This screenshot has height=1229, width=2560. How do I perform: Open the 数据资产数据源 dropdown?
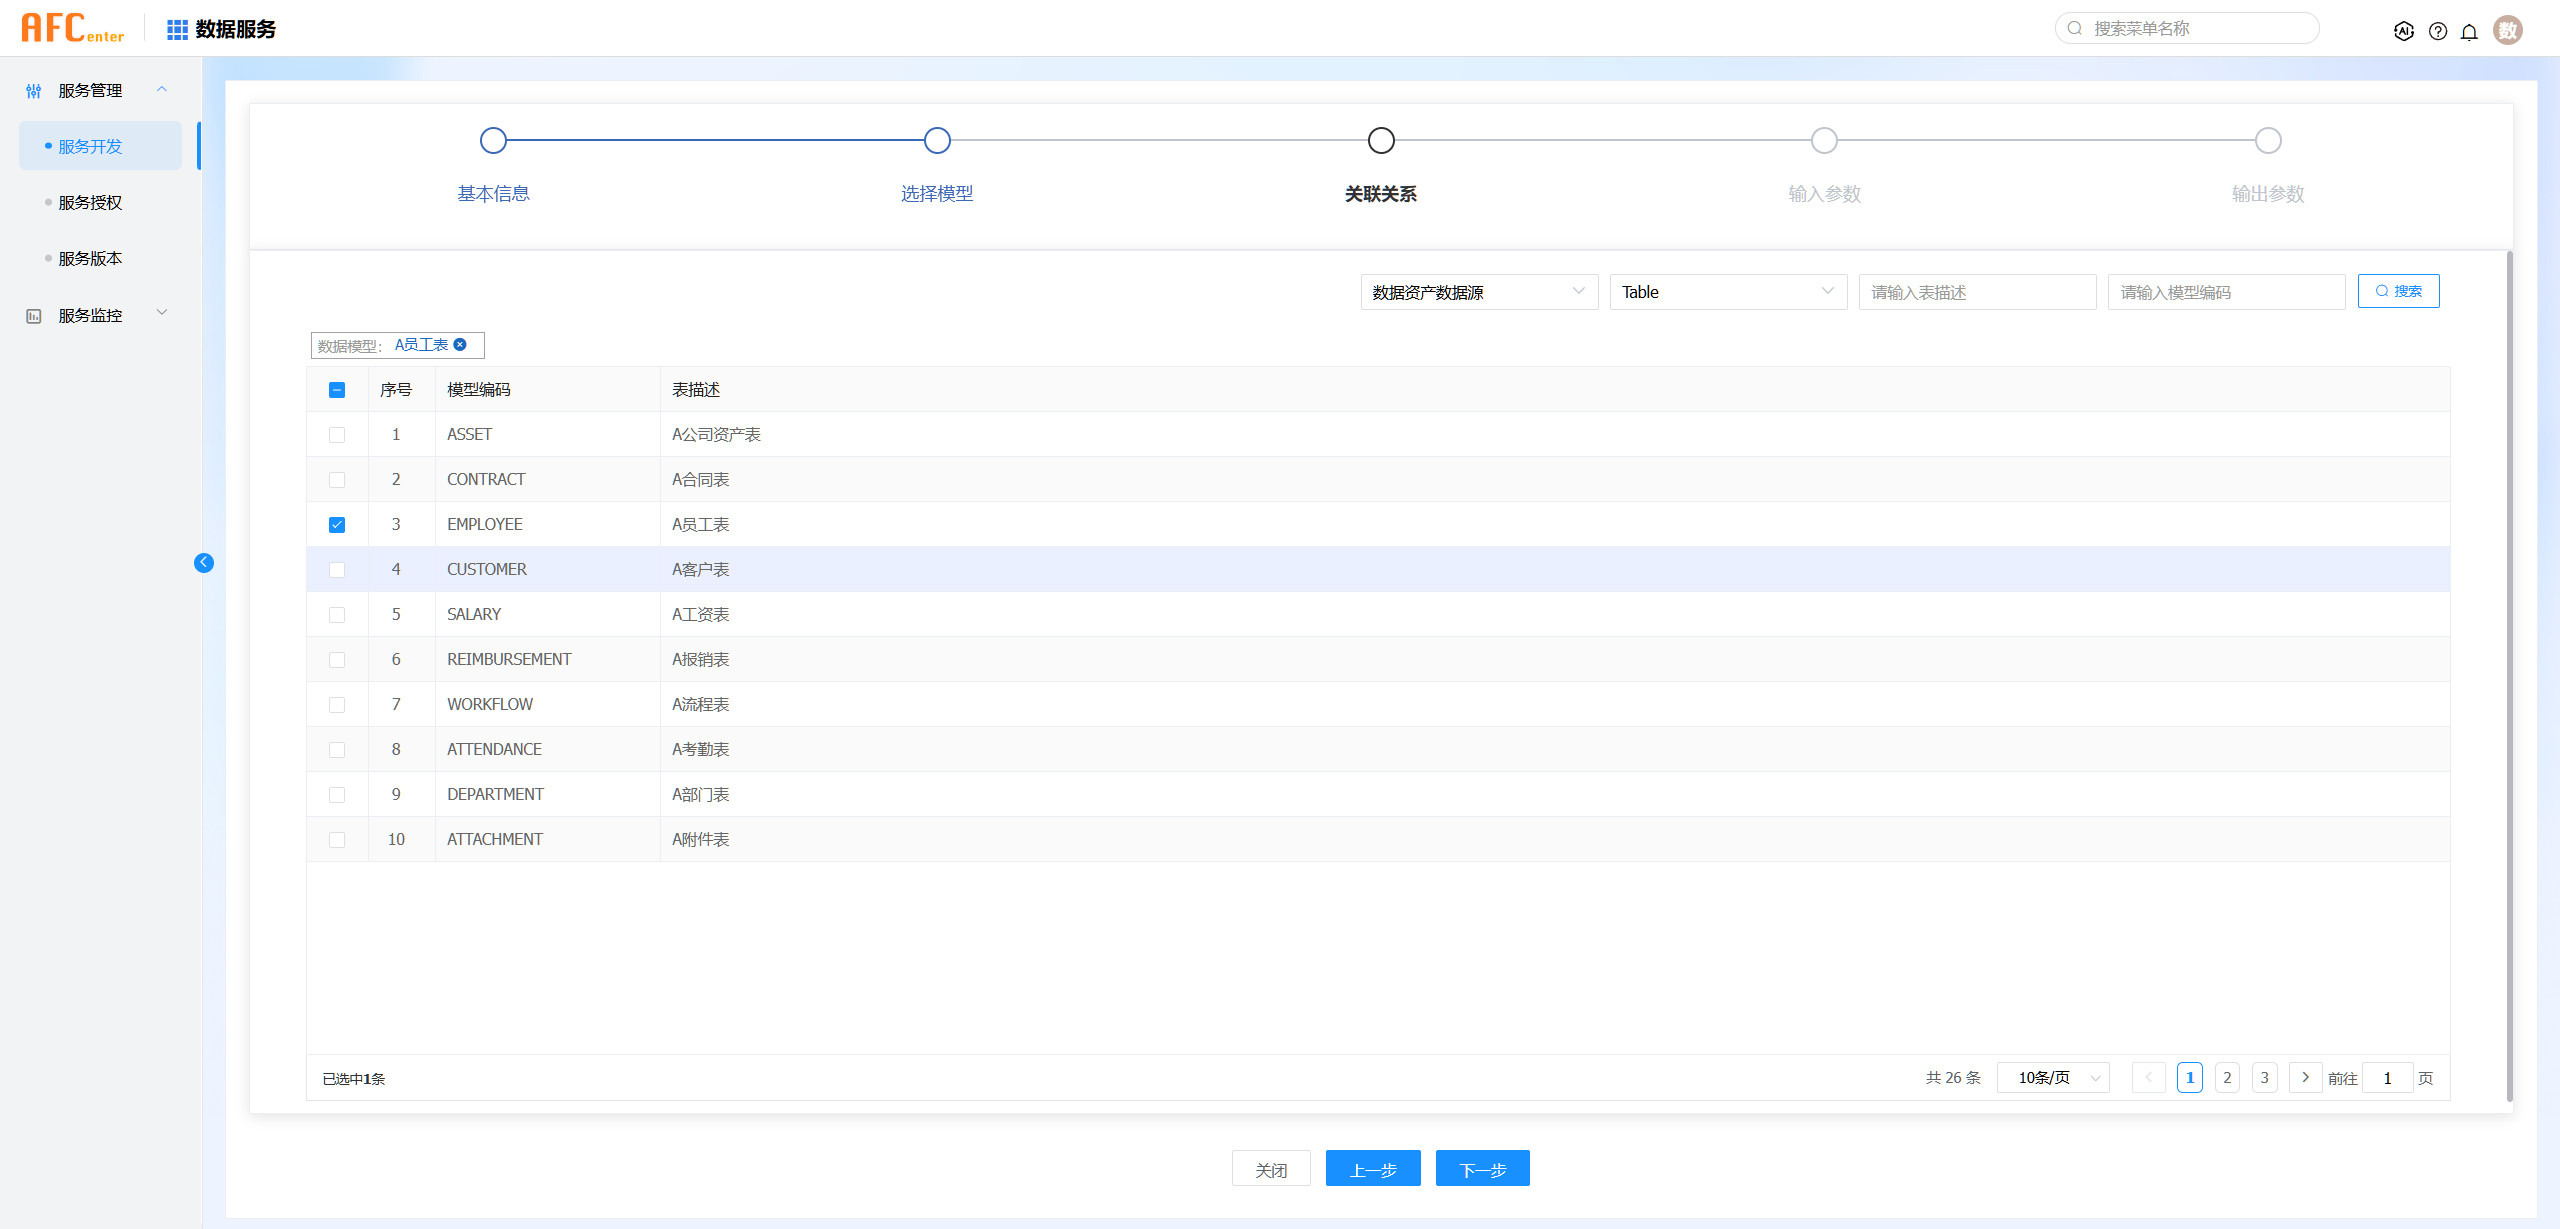(x=1479, y=292)
